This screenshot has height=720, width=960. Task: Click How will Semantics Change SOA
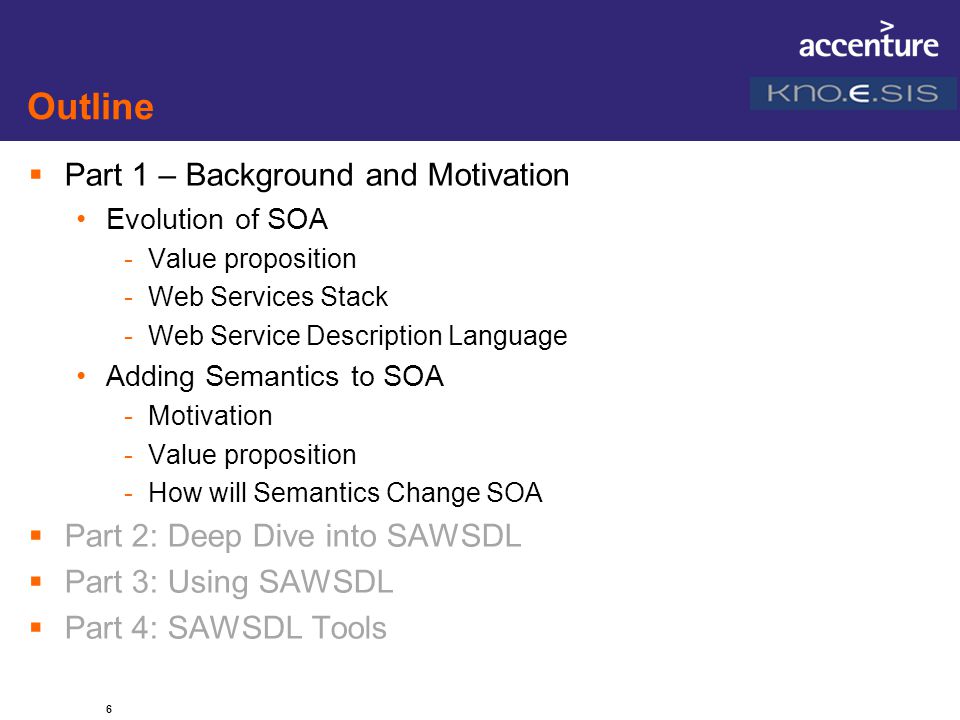(x=345, y=493)
